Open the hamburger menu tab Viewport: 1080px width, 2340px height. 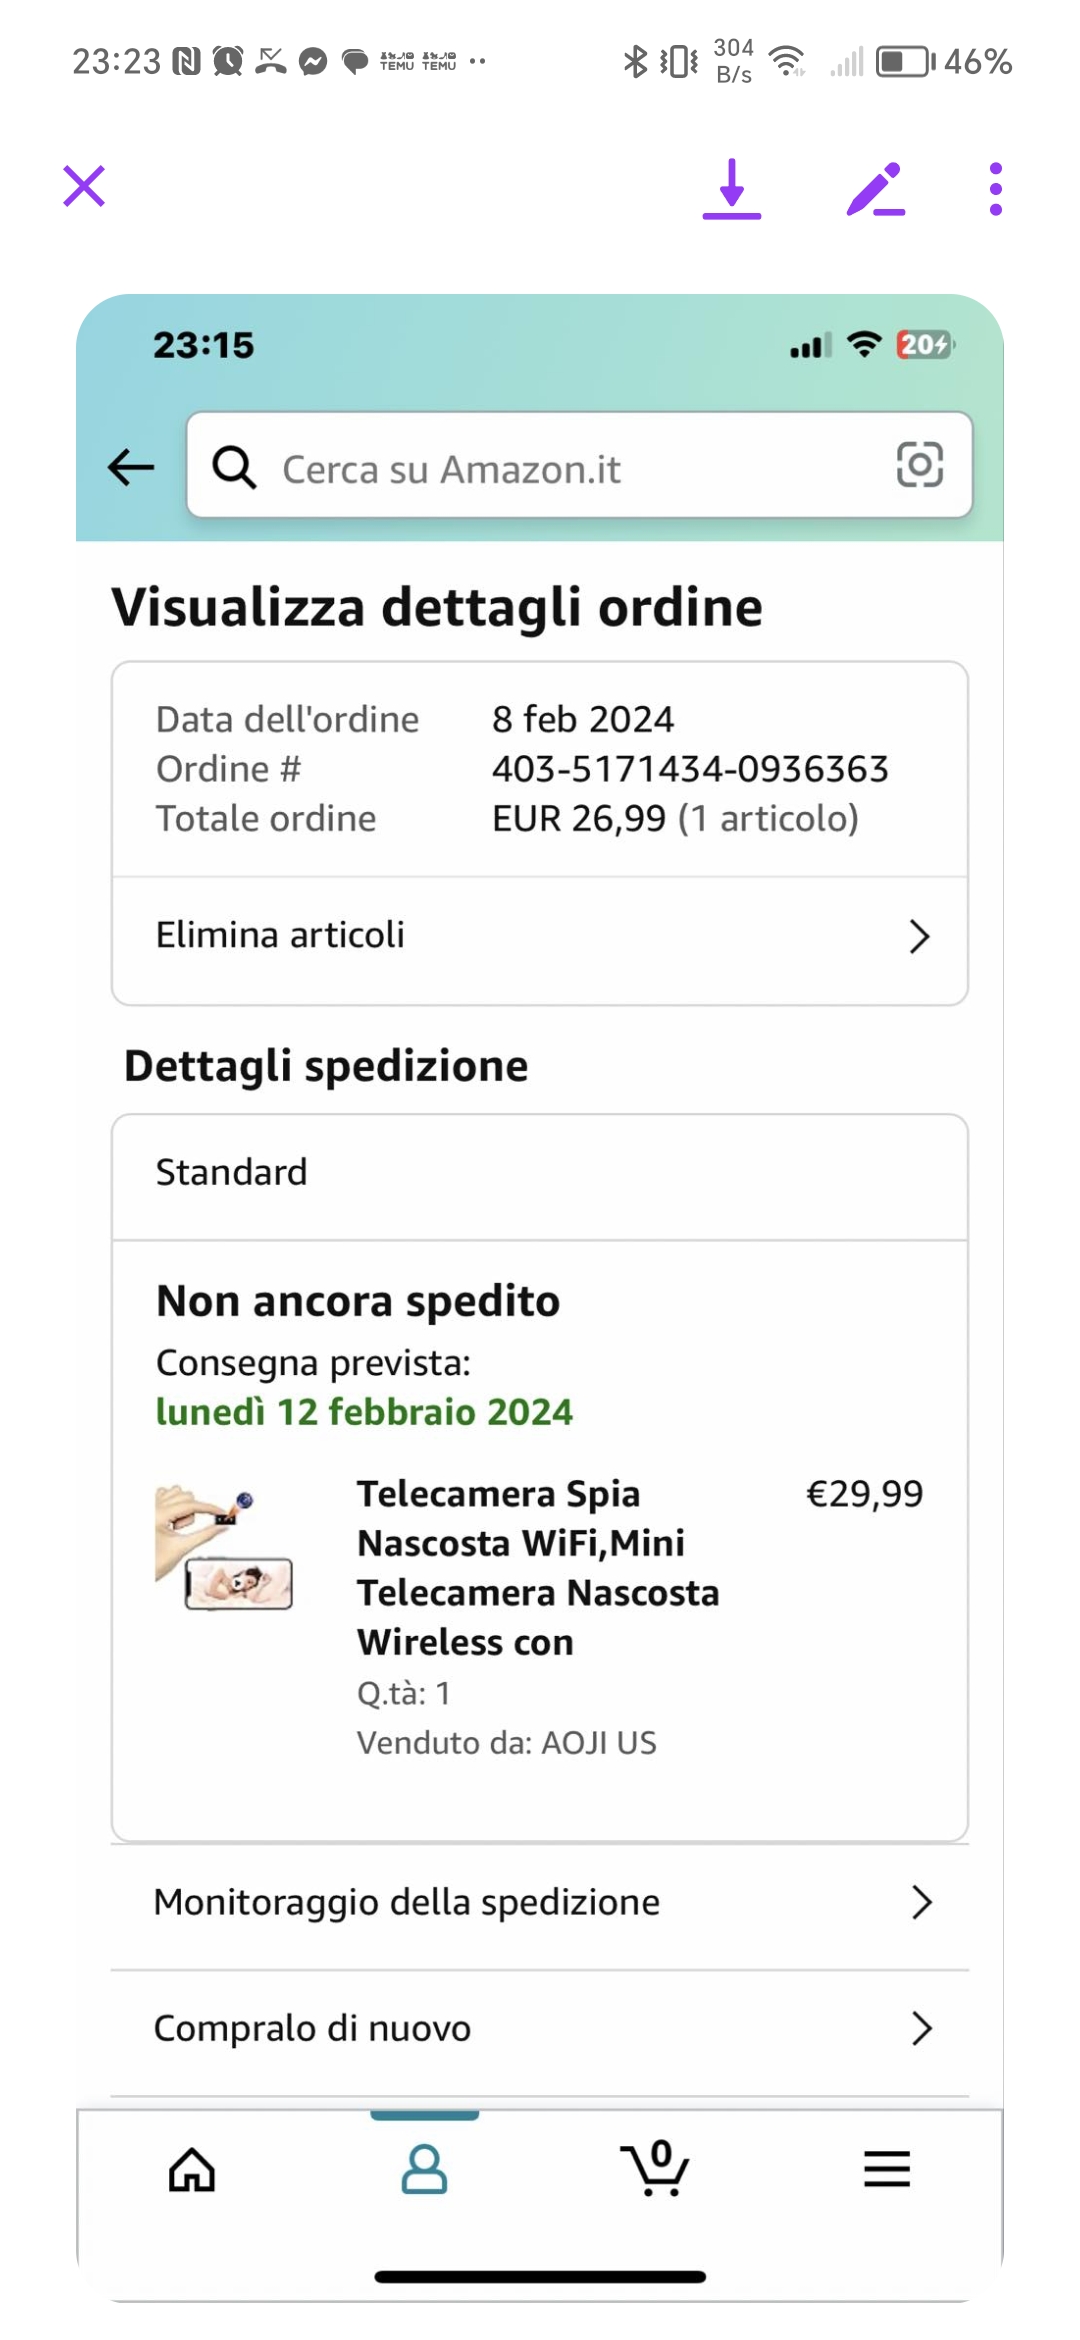[x=887, y=2170]
